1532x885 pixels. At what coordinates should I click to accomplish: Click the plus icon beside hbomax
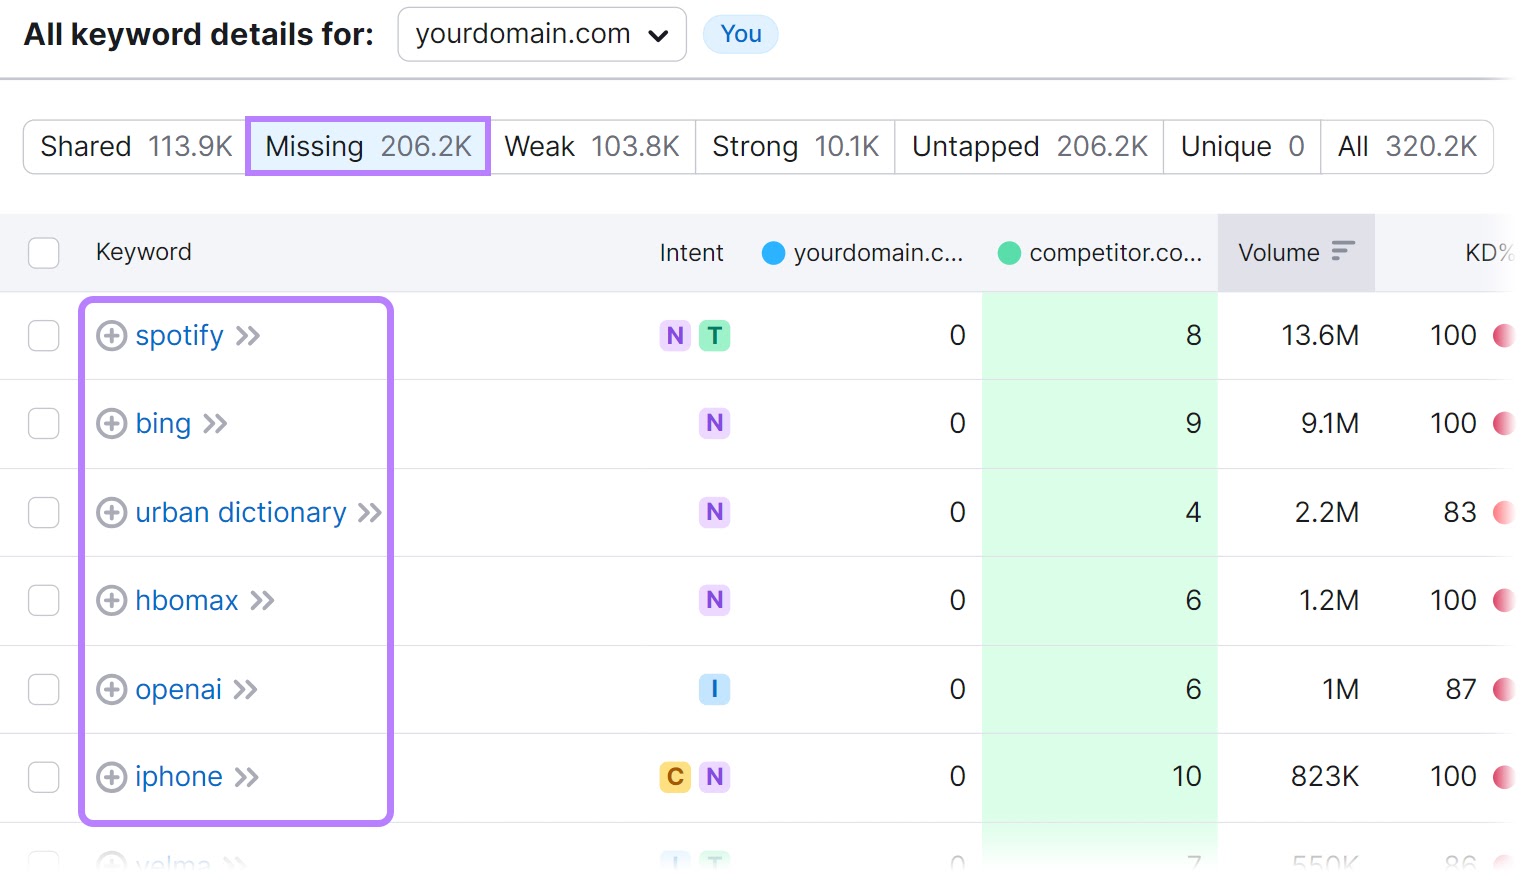click(111, 601)
